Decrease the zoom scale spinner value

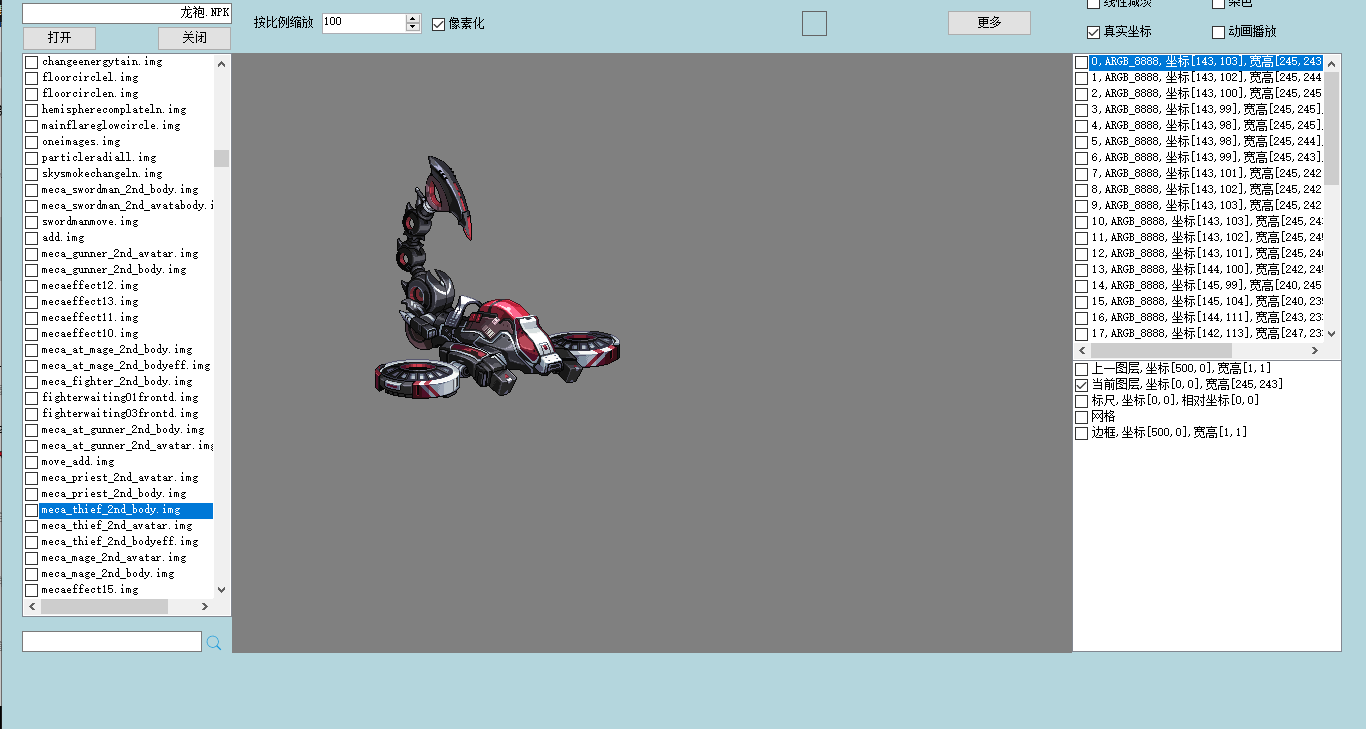coord(413,27)
